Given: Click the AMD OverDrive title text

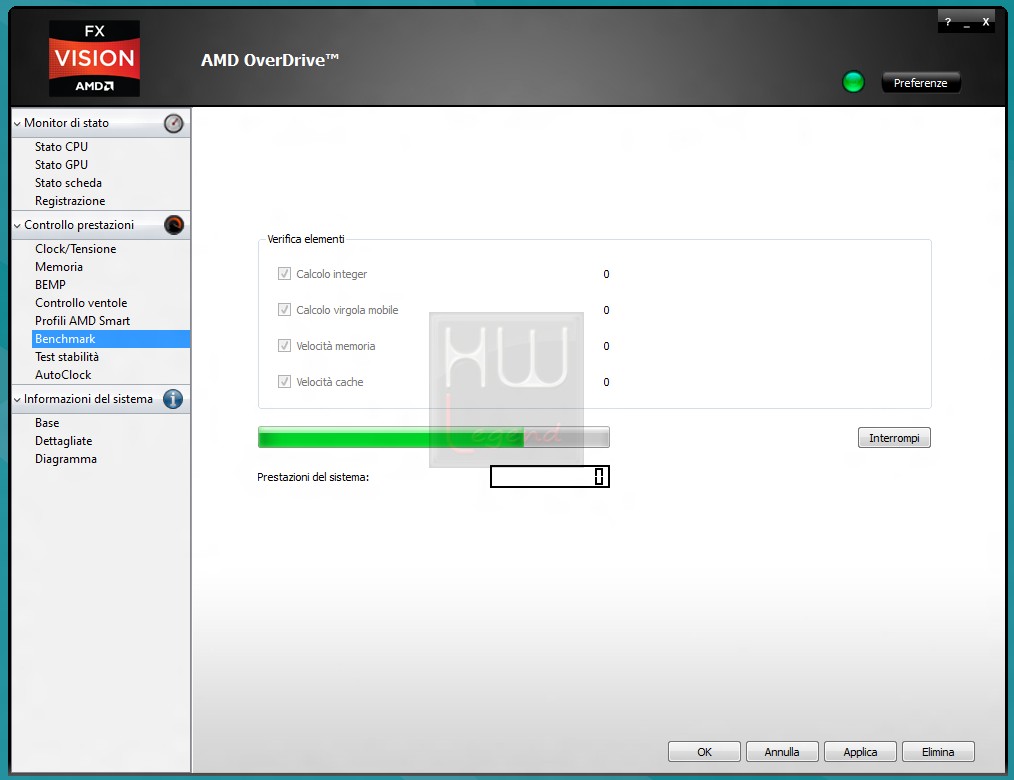Looking at the screenshot, I should click(x=270, y=60).
